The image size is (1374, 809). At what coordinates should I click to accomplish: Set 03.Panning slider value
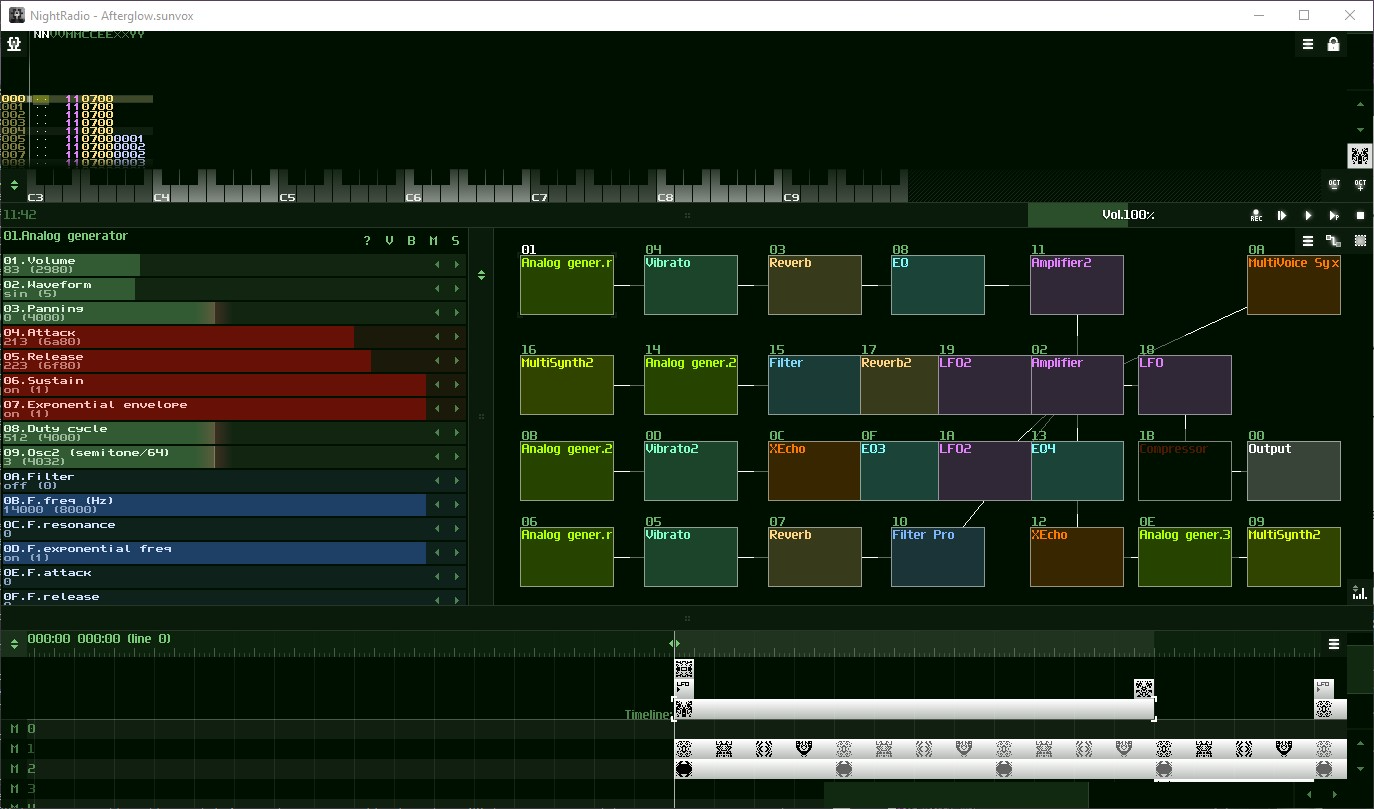click(x=213, y=313)
